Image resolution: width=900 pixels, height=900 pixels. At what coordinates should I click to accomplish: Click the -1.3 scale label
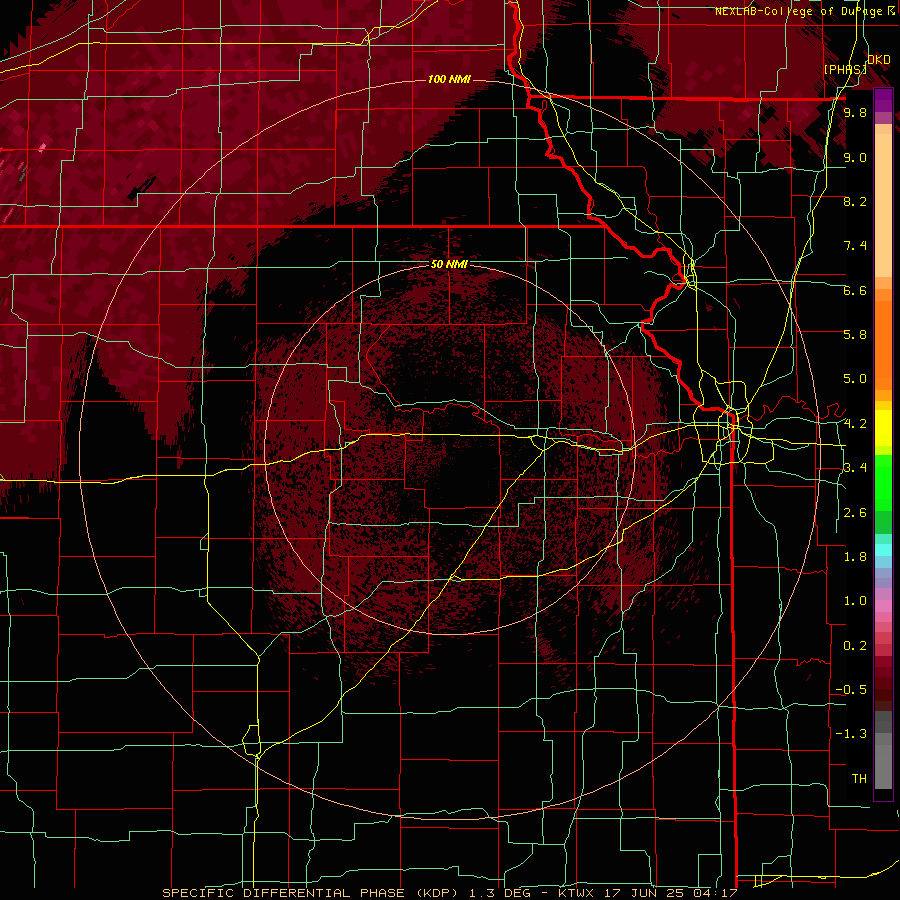click(x=851, y=734)
